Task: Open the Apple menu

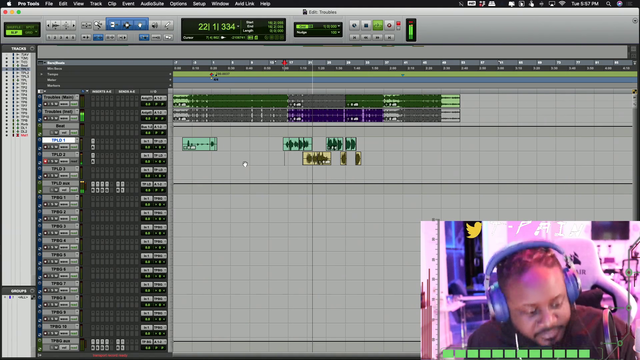Action: pyautogui.click(x=9, y=4)
